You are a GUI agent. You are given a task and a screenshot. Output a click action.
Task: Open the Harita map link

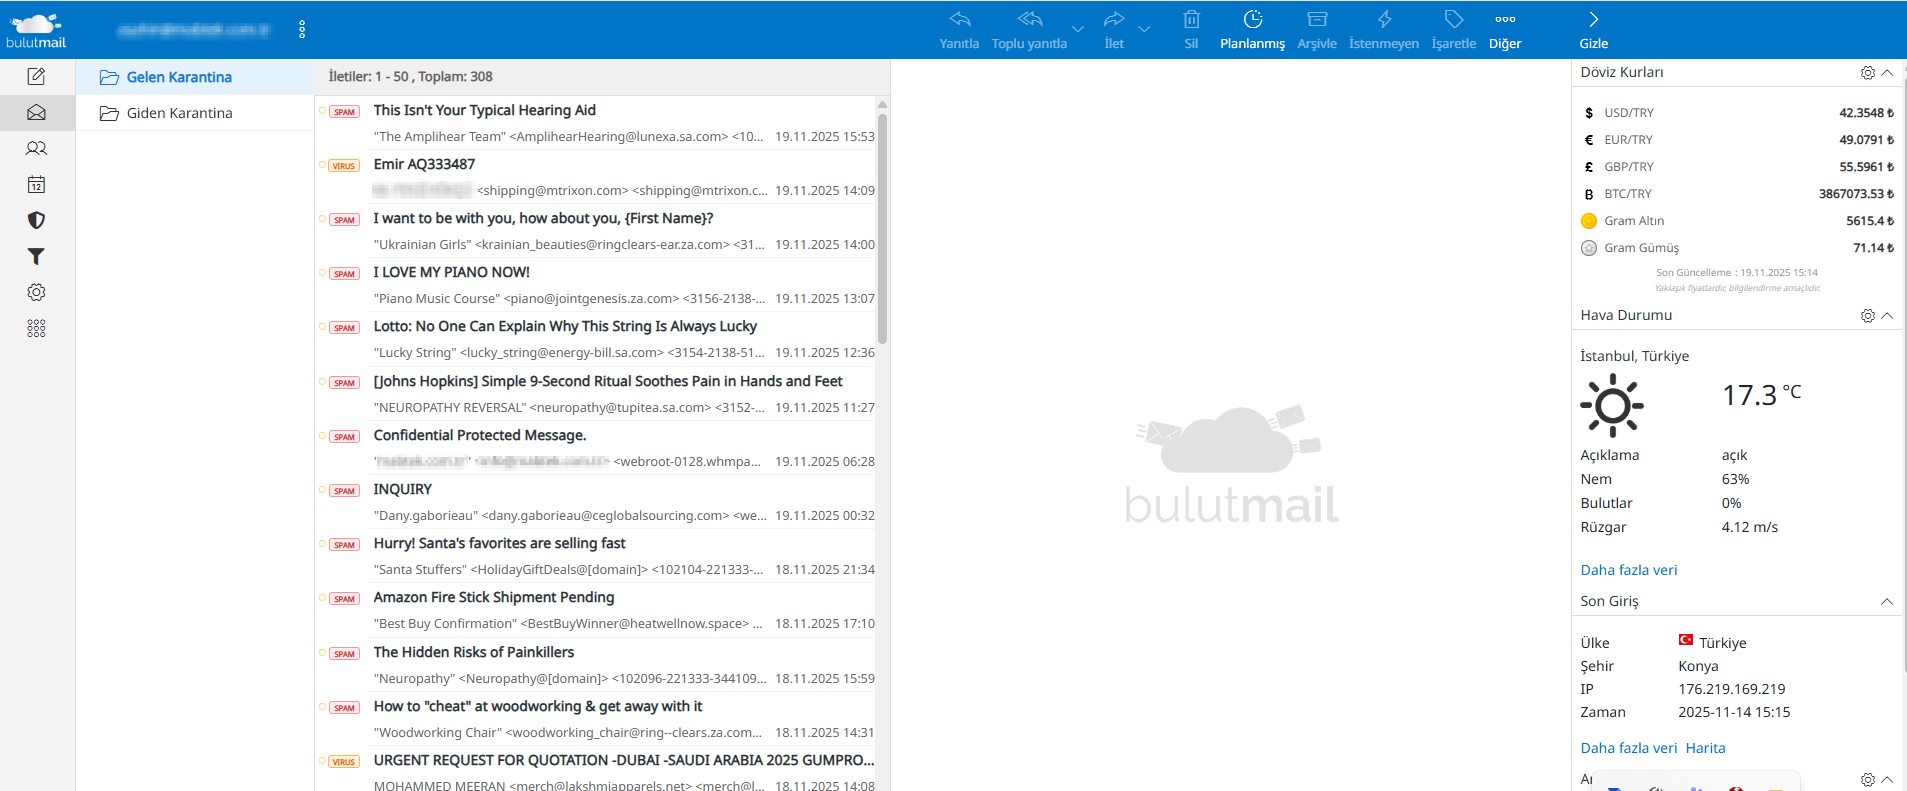pos(1705,748)
